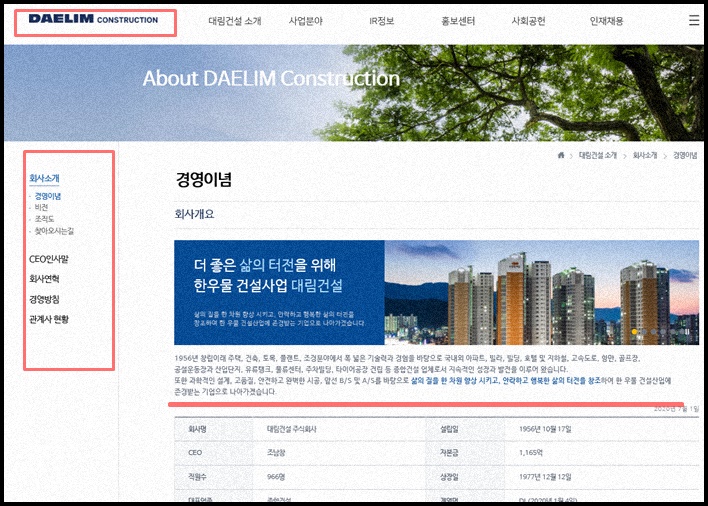This screenshot has width=708, height=506.
Task: Go to 찾아오시는길 in the sidebar submenu
Action: tap(54, 231)
